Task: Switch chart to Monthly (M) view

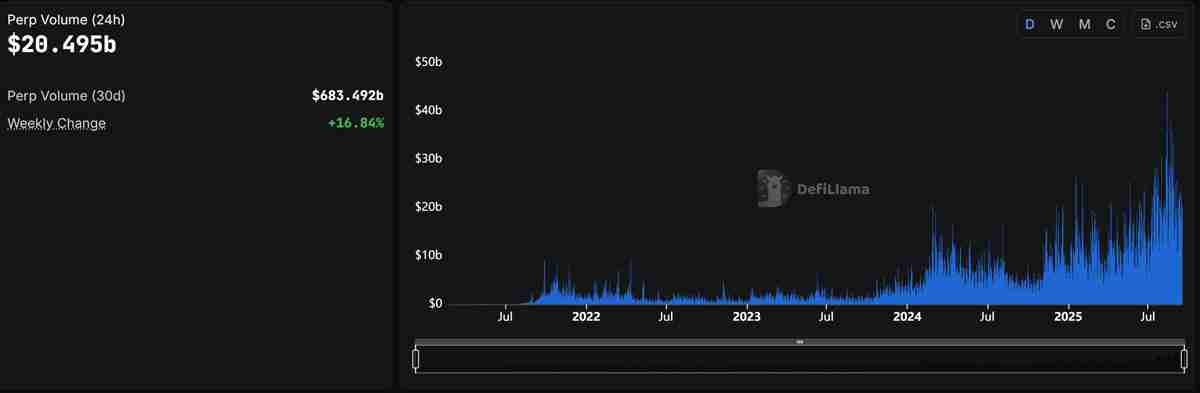Action: click(1084, 24)
